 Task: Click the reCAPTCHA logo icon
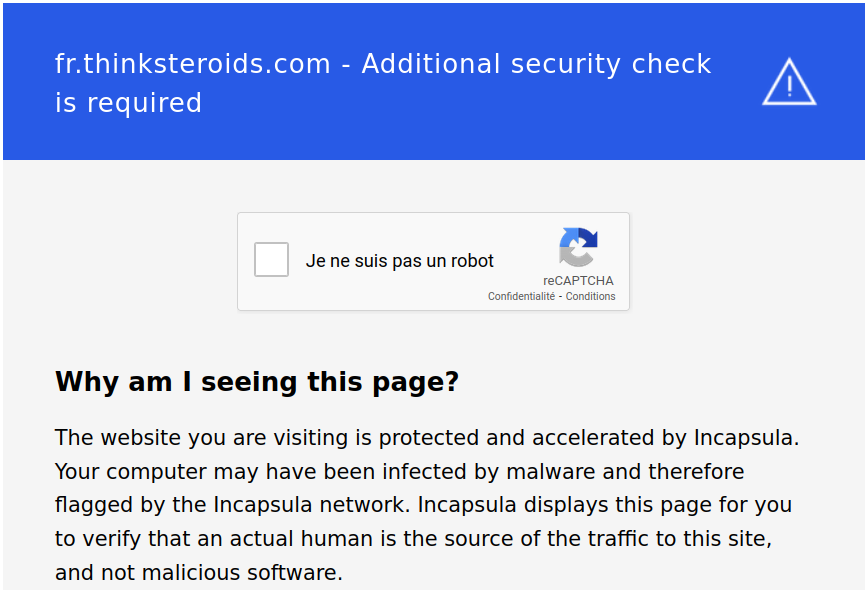click(578, 248)
